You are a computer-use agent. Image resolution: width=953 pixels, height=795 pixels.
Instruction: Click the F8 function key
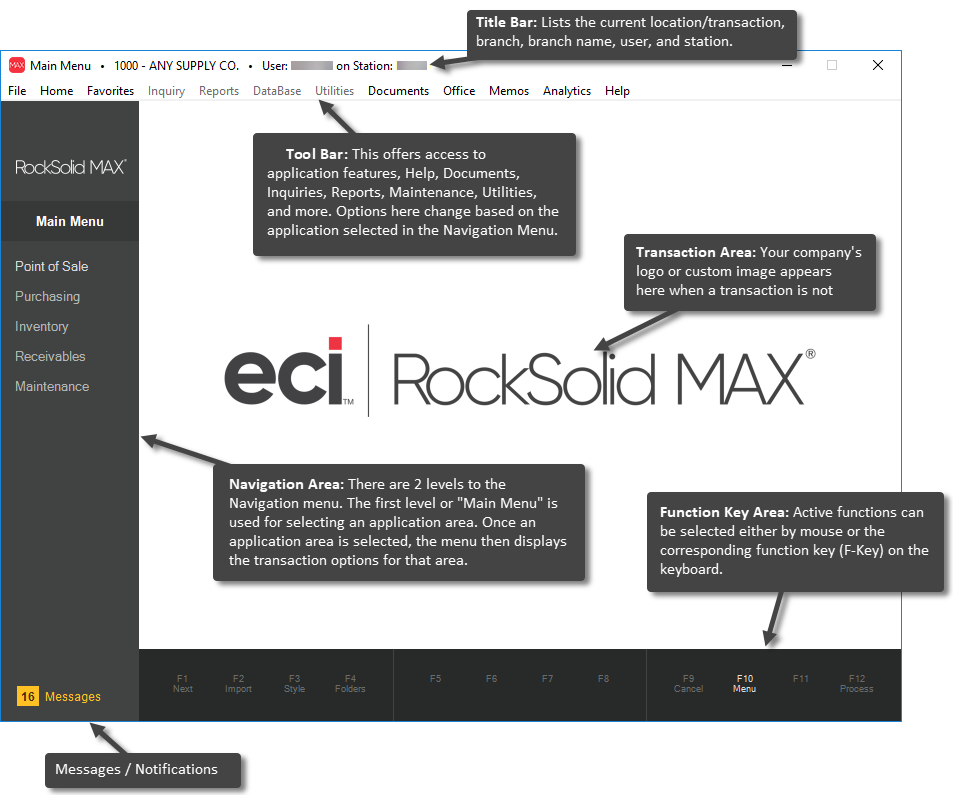pyautogui.click(x=603, y=679)
